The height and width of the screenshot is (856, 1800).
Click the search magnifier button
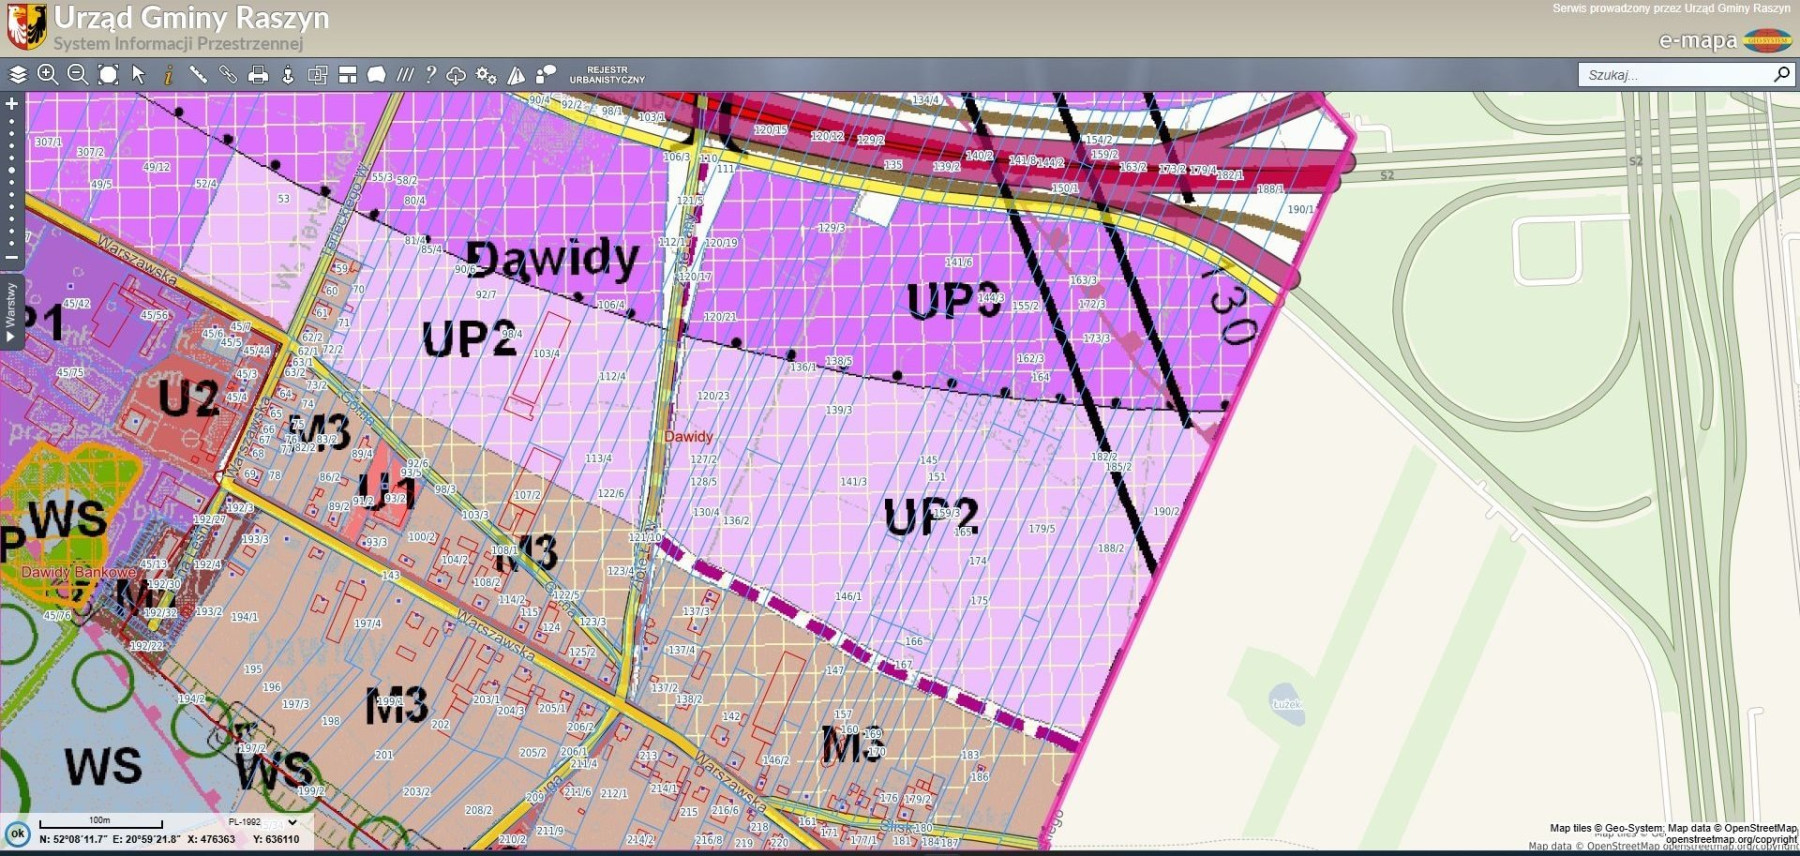point(1781,74)
